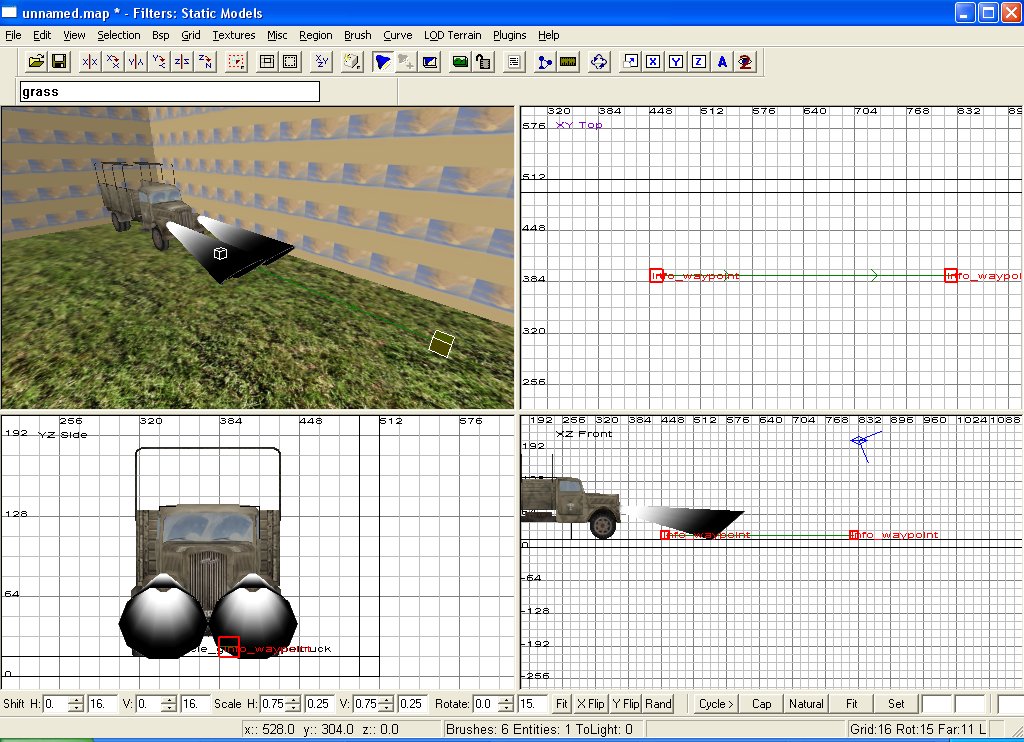Screen dimensions: 1024x742
Task: Click the red dashed selection box icon
Action: click(x=236, y=62)
